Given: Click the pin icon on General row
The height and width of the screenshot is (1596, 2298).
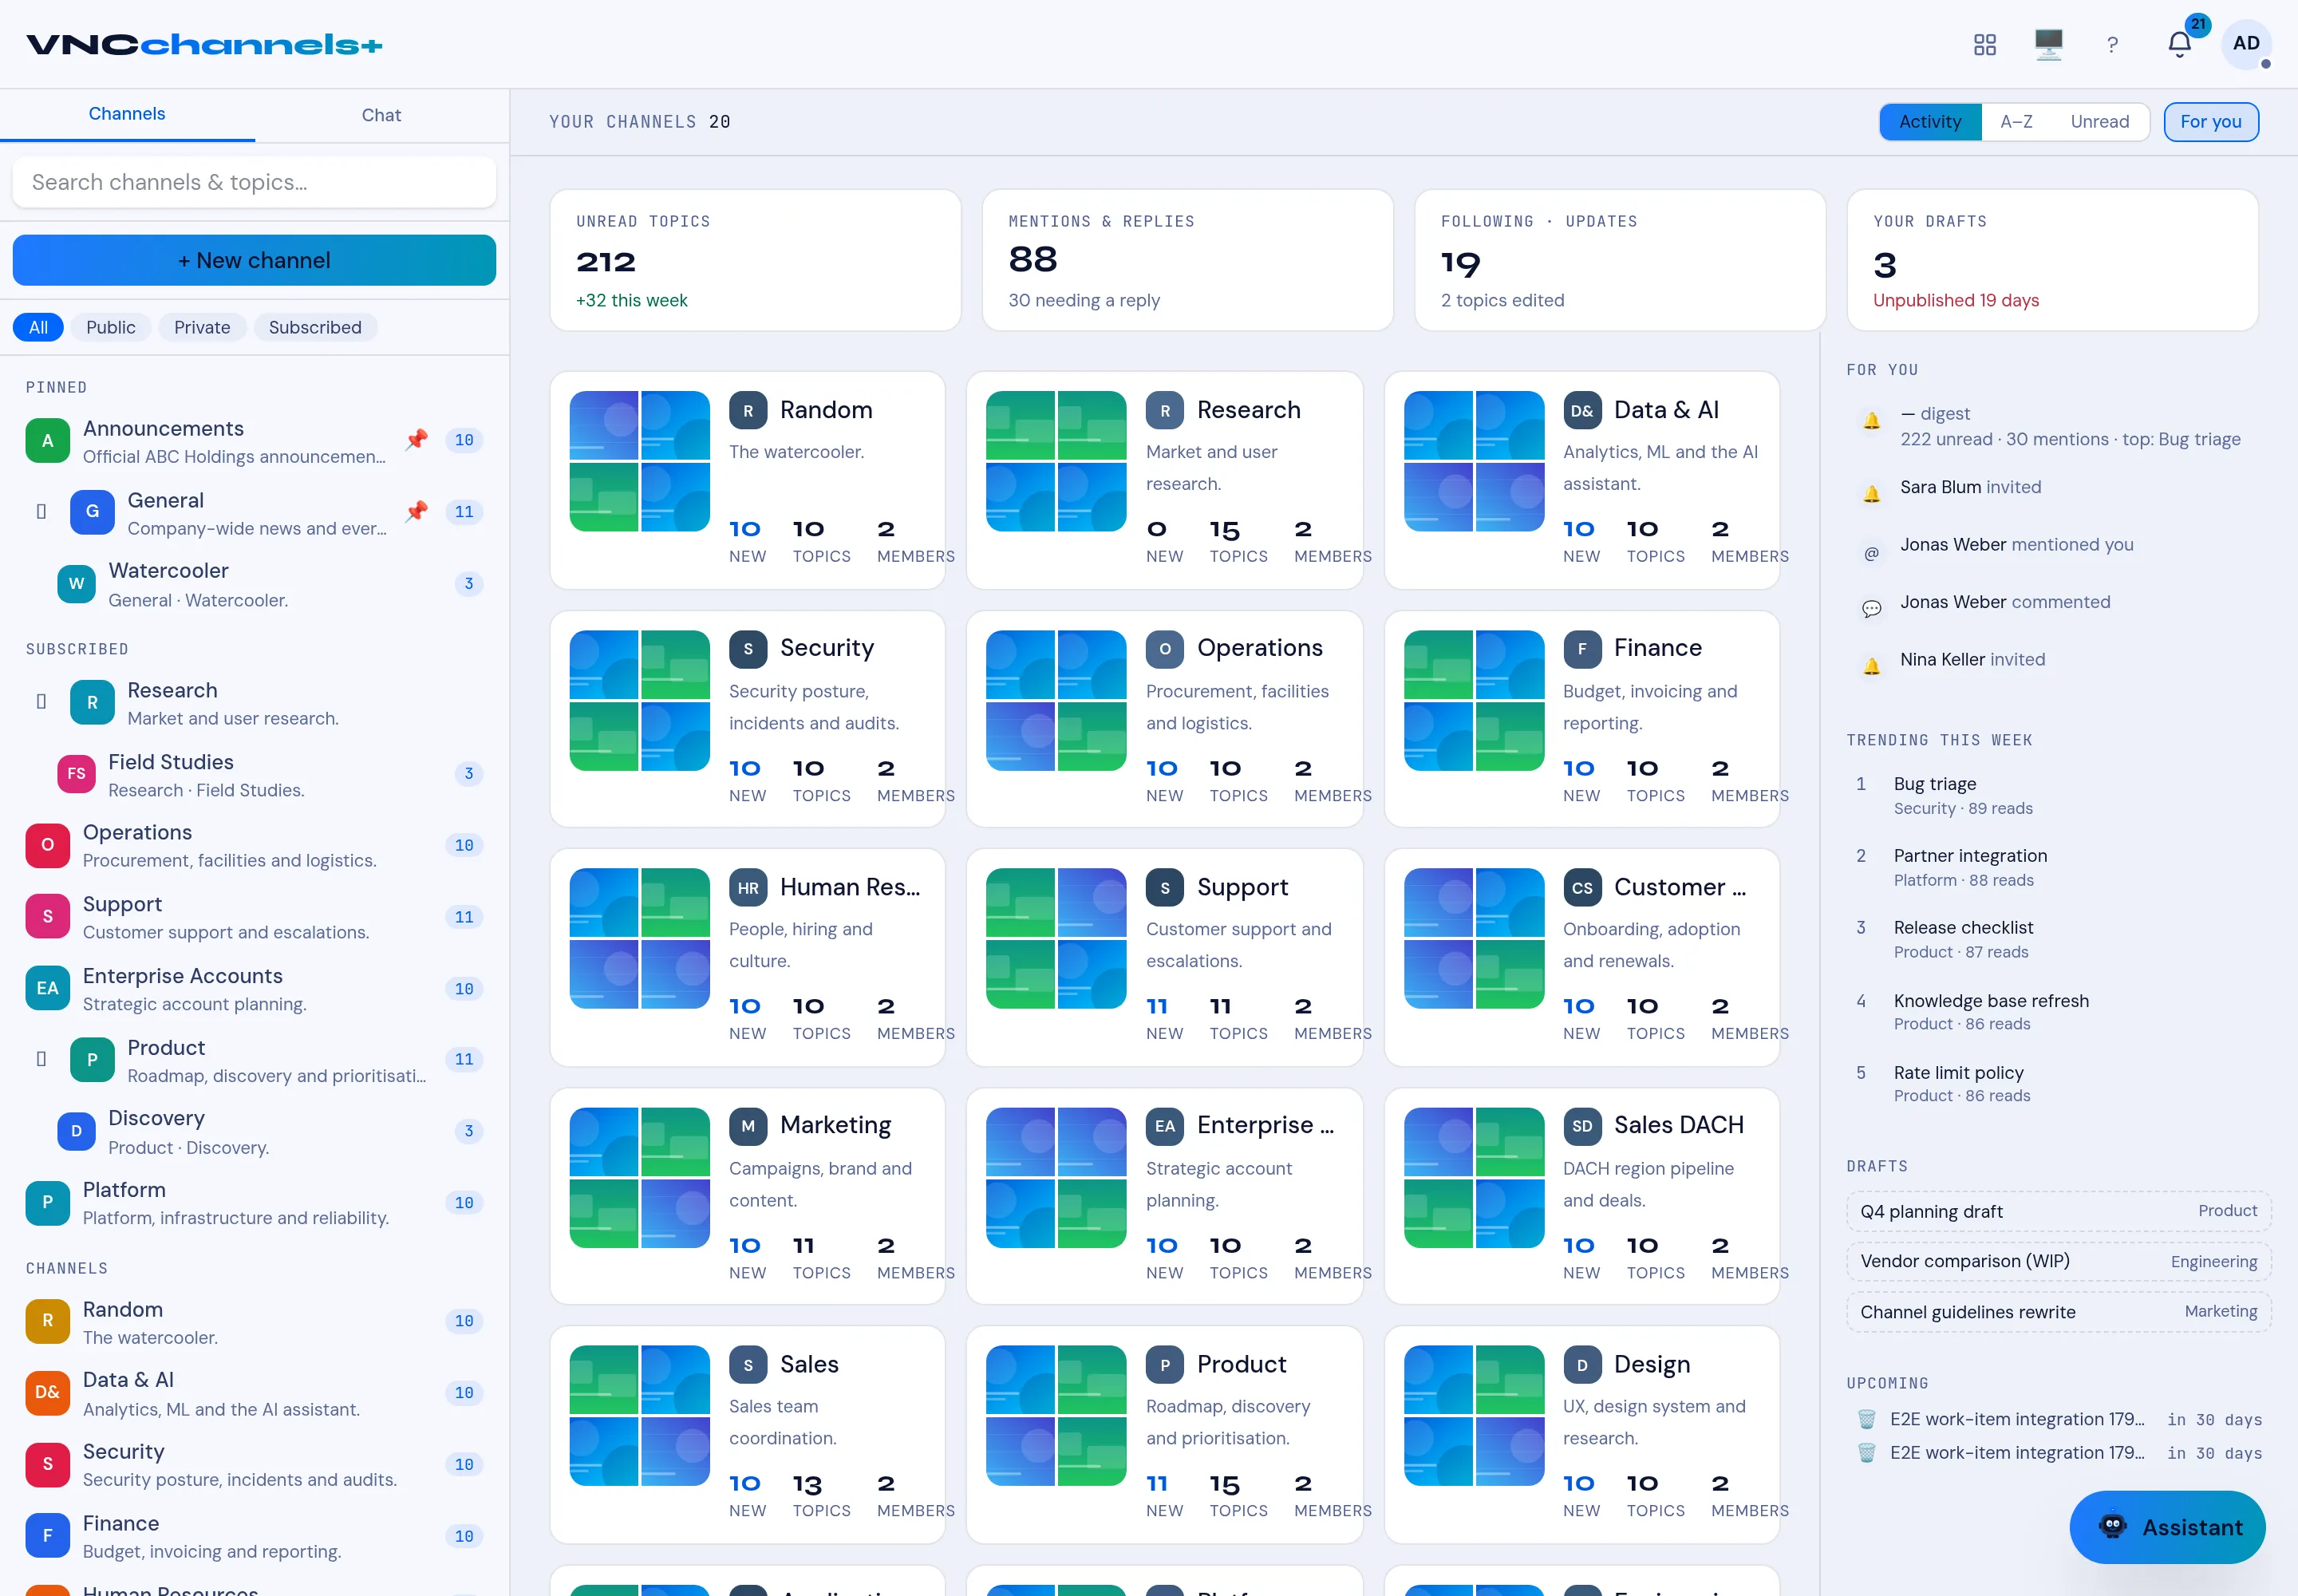Looking at the screenshot, I should (x=417, y=512).
